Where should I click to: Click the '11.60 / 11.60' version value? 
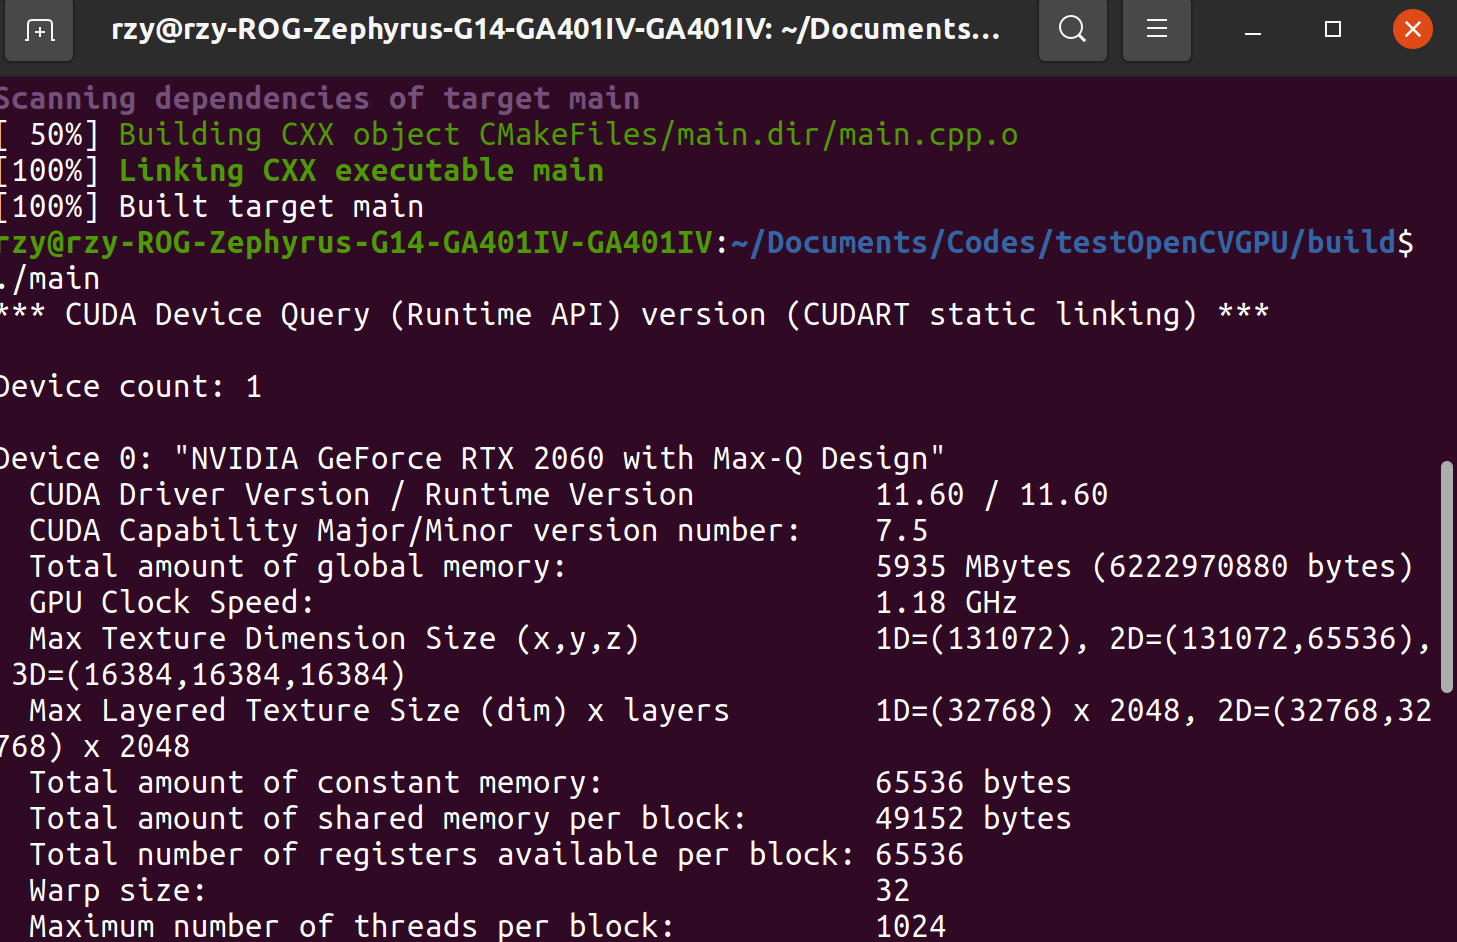click(992, 494)
